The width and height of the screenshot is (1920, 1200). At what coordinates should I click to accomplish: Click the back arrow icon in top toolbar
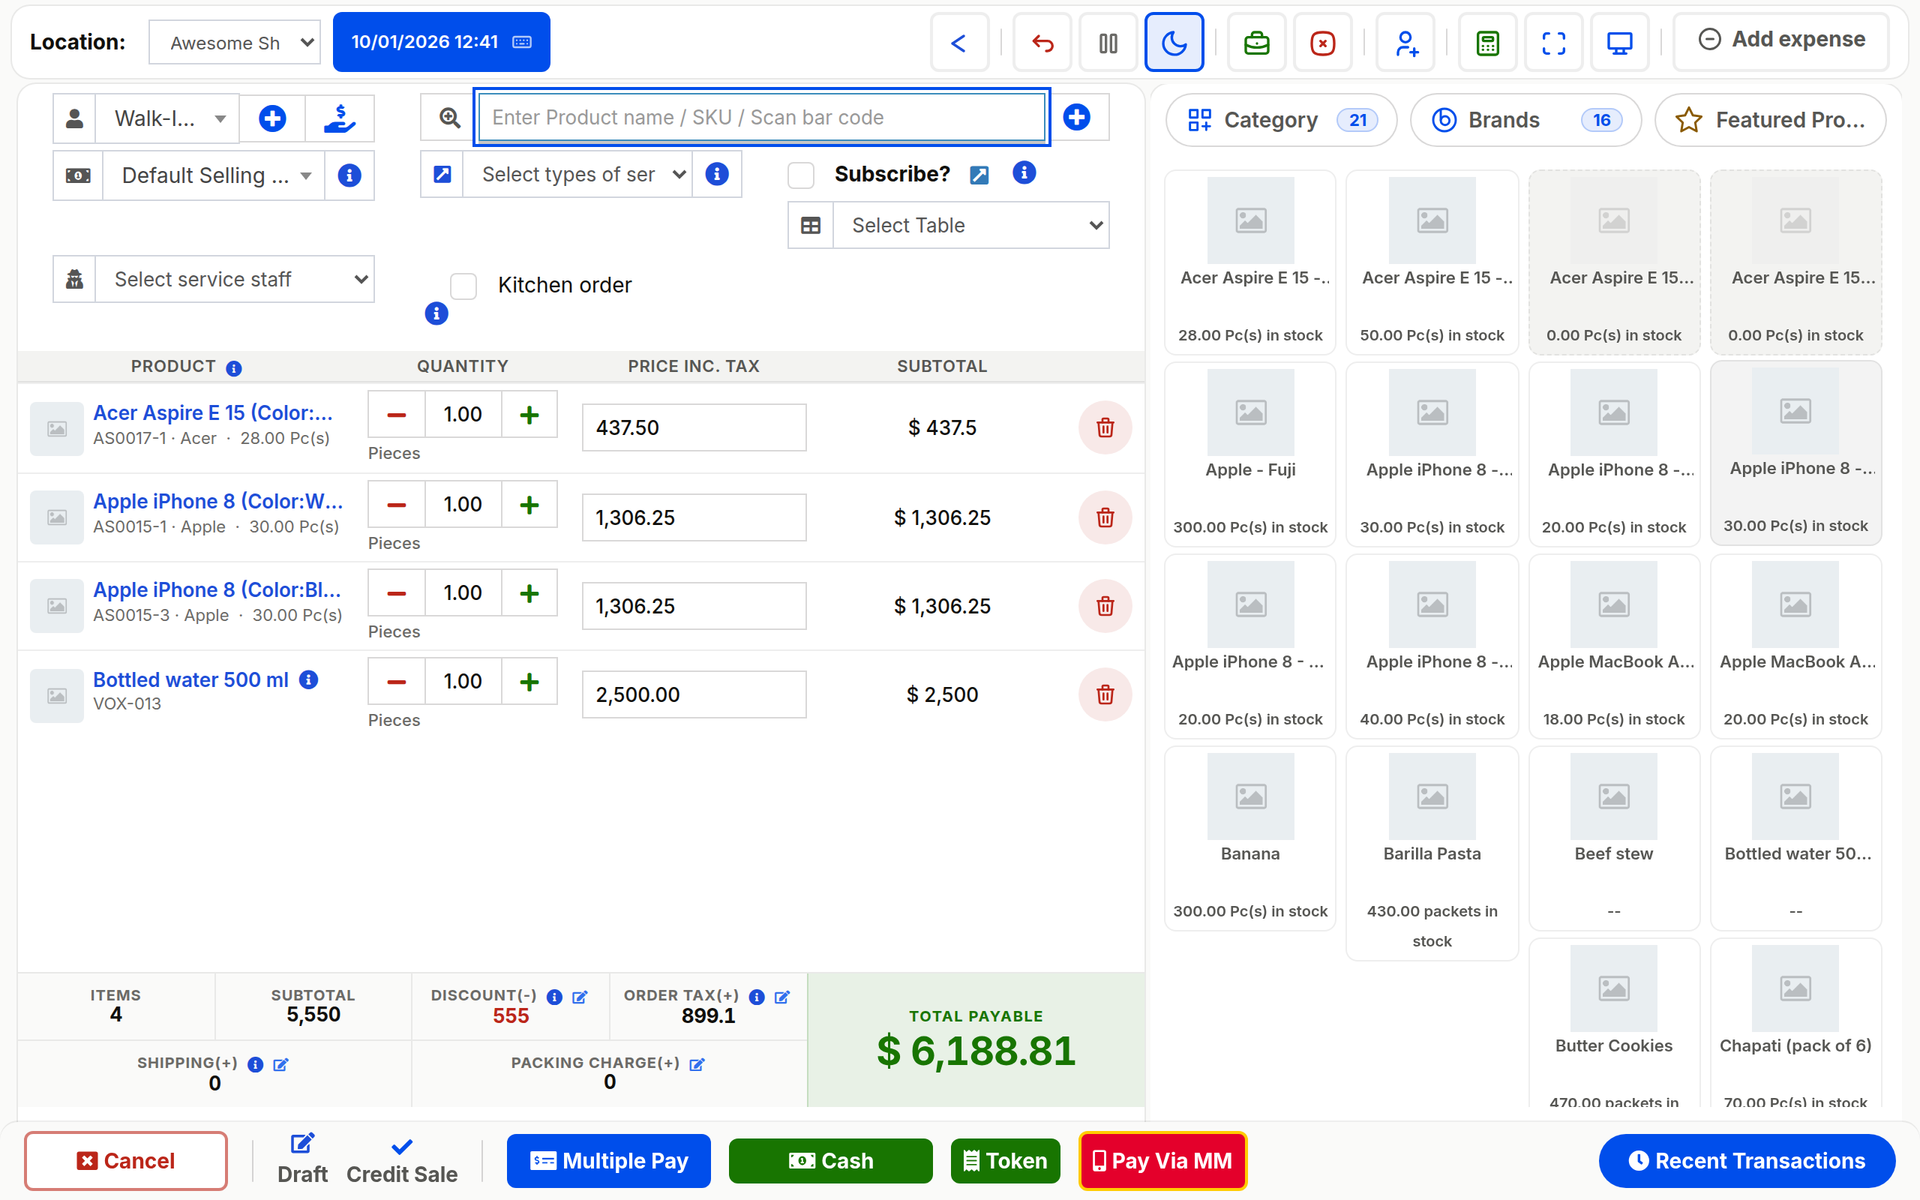pyautogui.click(x=959, y=43)
